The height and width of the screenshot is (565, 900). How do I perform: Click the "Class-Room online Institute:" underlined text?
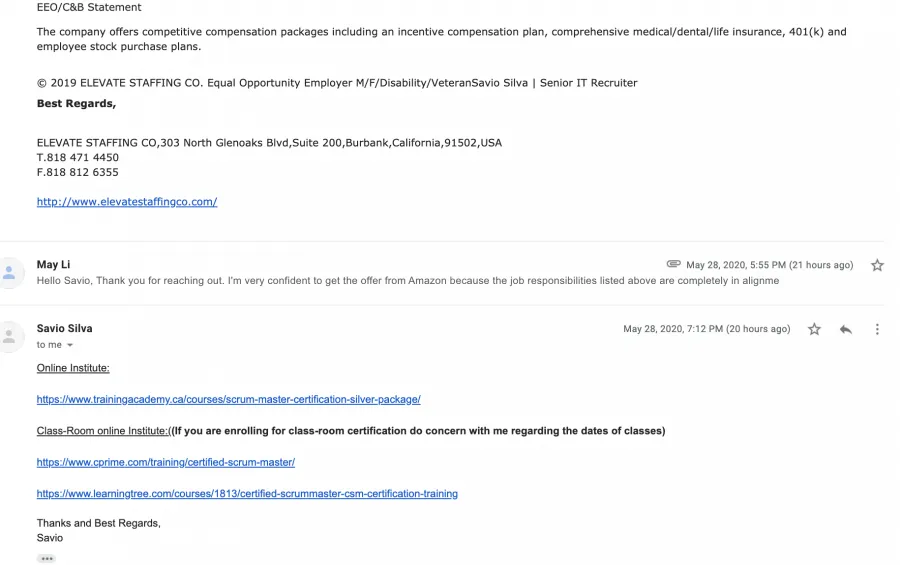(103, 431)
